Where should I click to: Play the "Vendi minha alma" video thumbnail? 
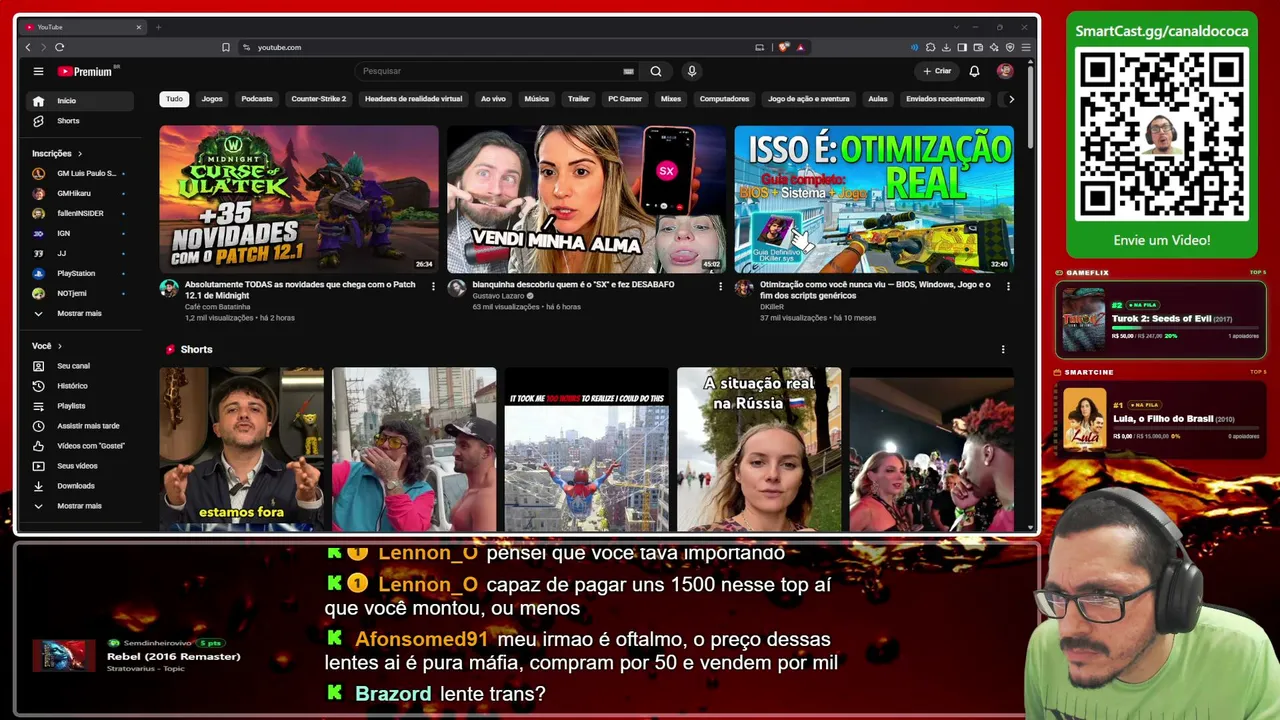coord(586,199)
